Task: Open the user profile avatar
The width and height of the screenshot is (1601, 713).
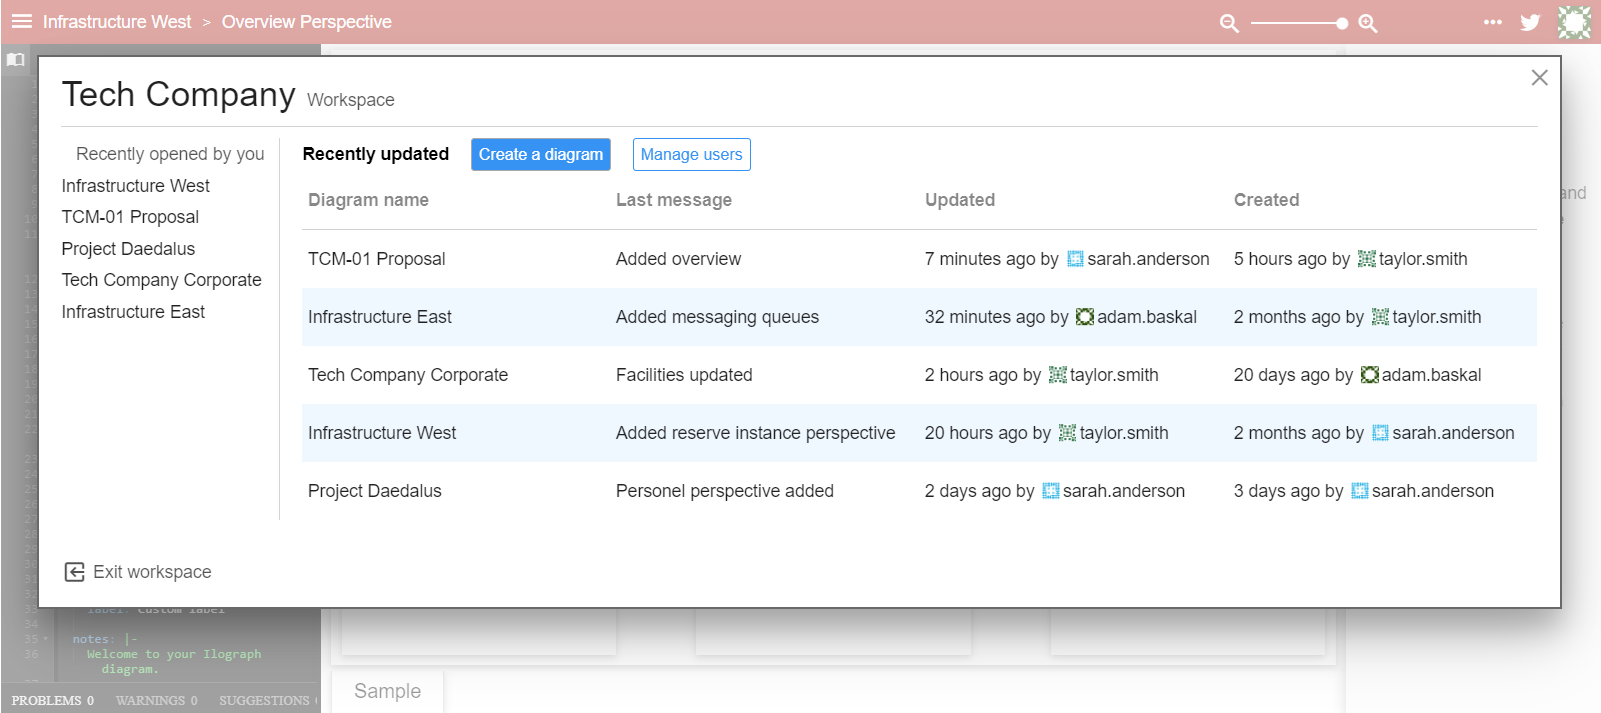Action: [x=1574, y=22]
